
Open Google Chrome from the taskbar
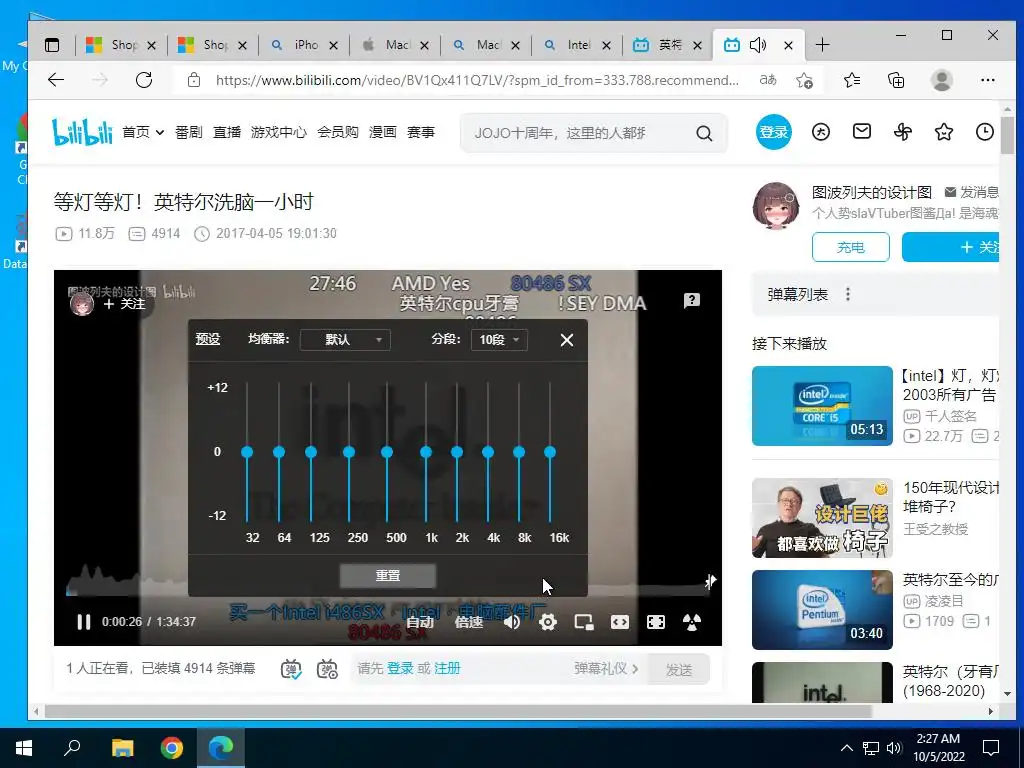point(172,748)
